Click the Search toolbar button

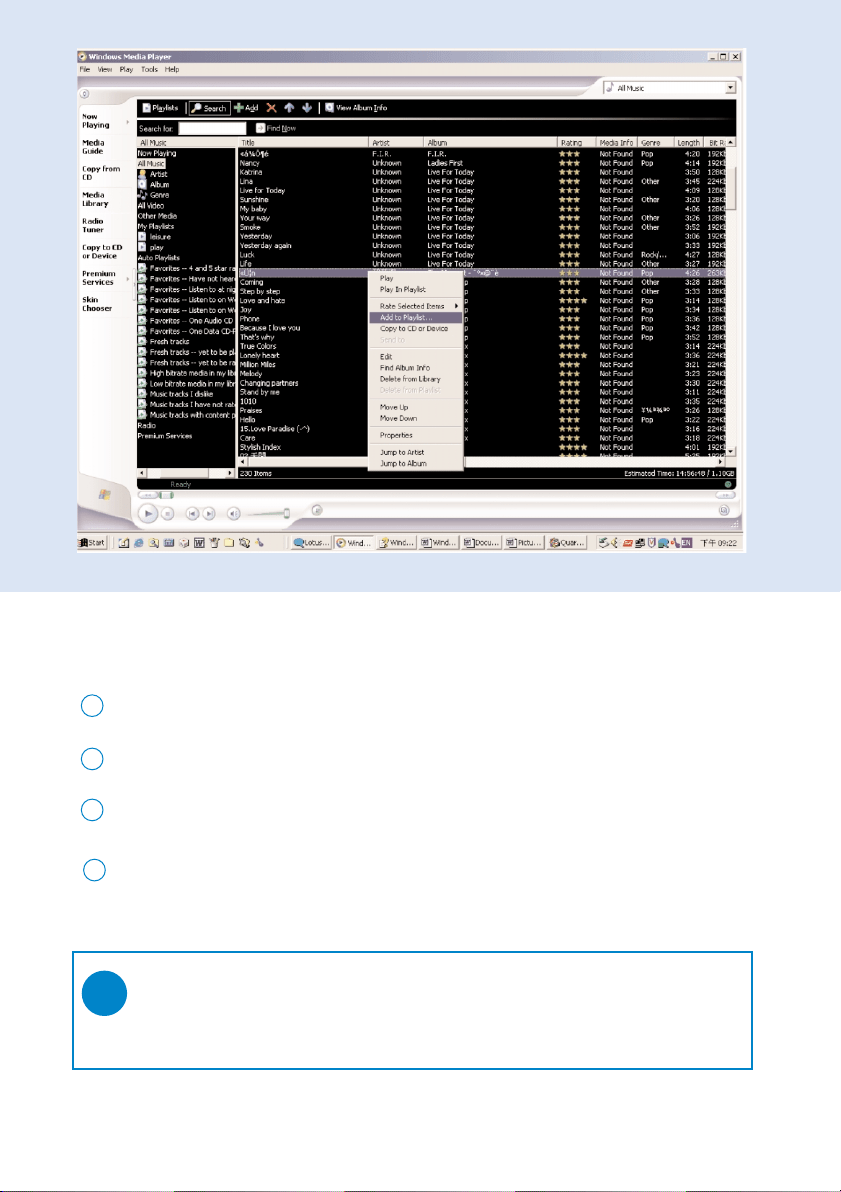click(x=209, y=108)
